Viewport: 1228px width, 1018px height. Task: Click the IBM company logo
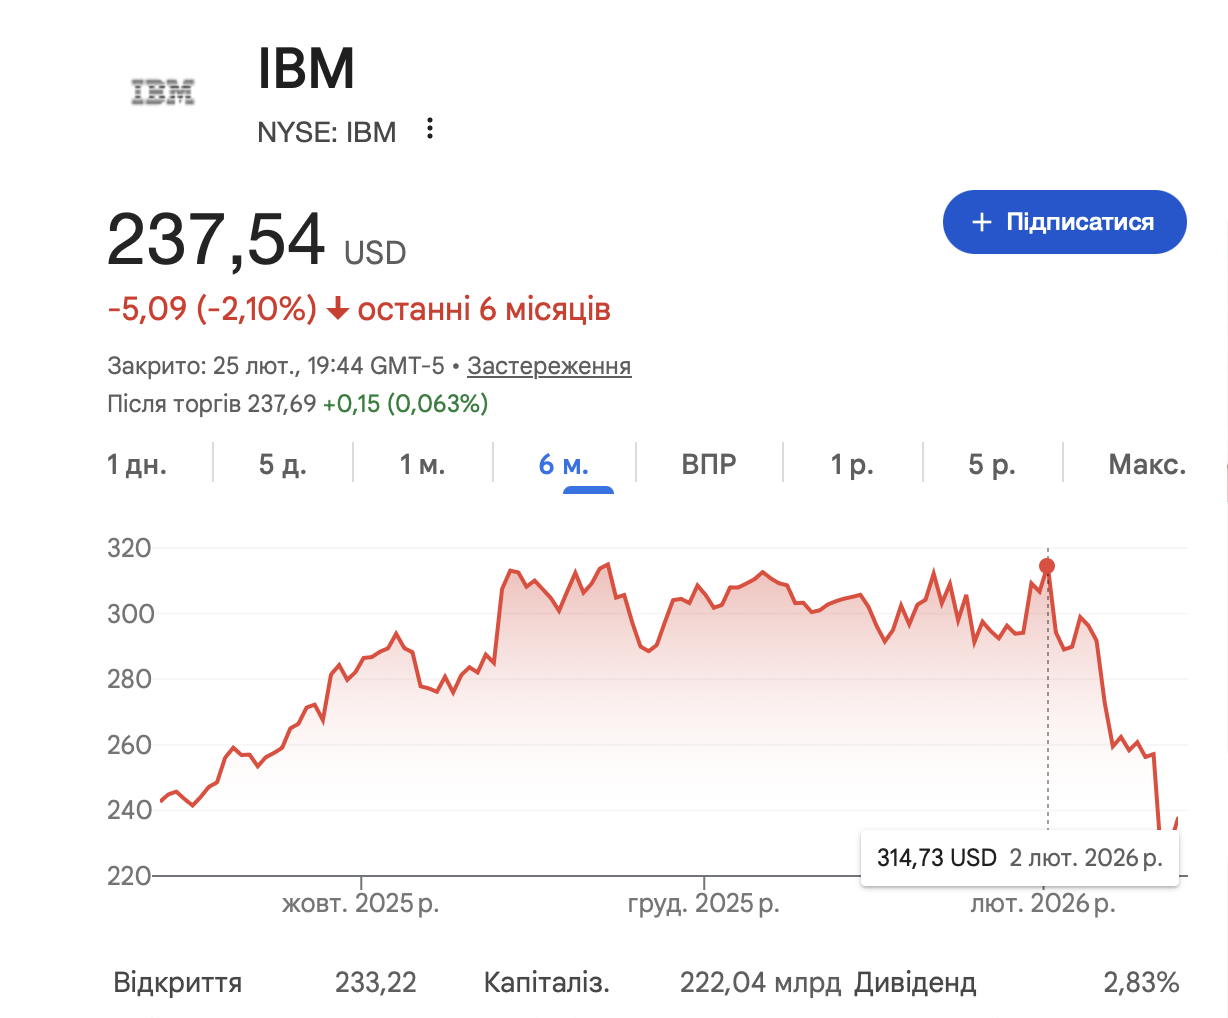[x=163, y=93]
